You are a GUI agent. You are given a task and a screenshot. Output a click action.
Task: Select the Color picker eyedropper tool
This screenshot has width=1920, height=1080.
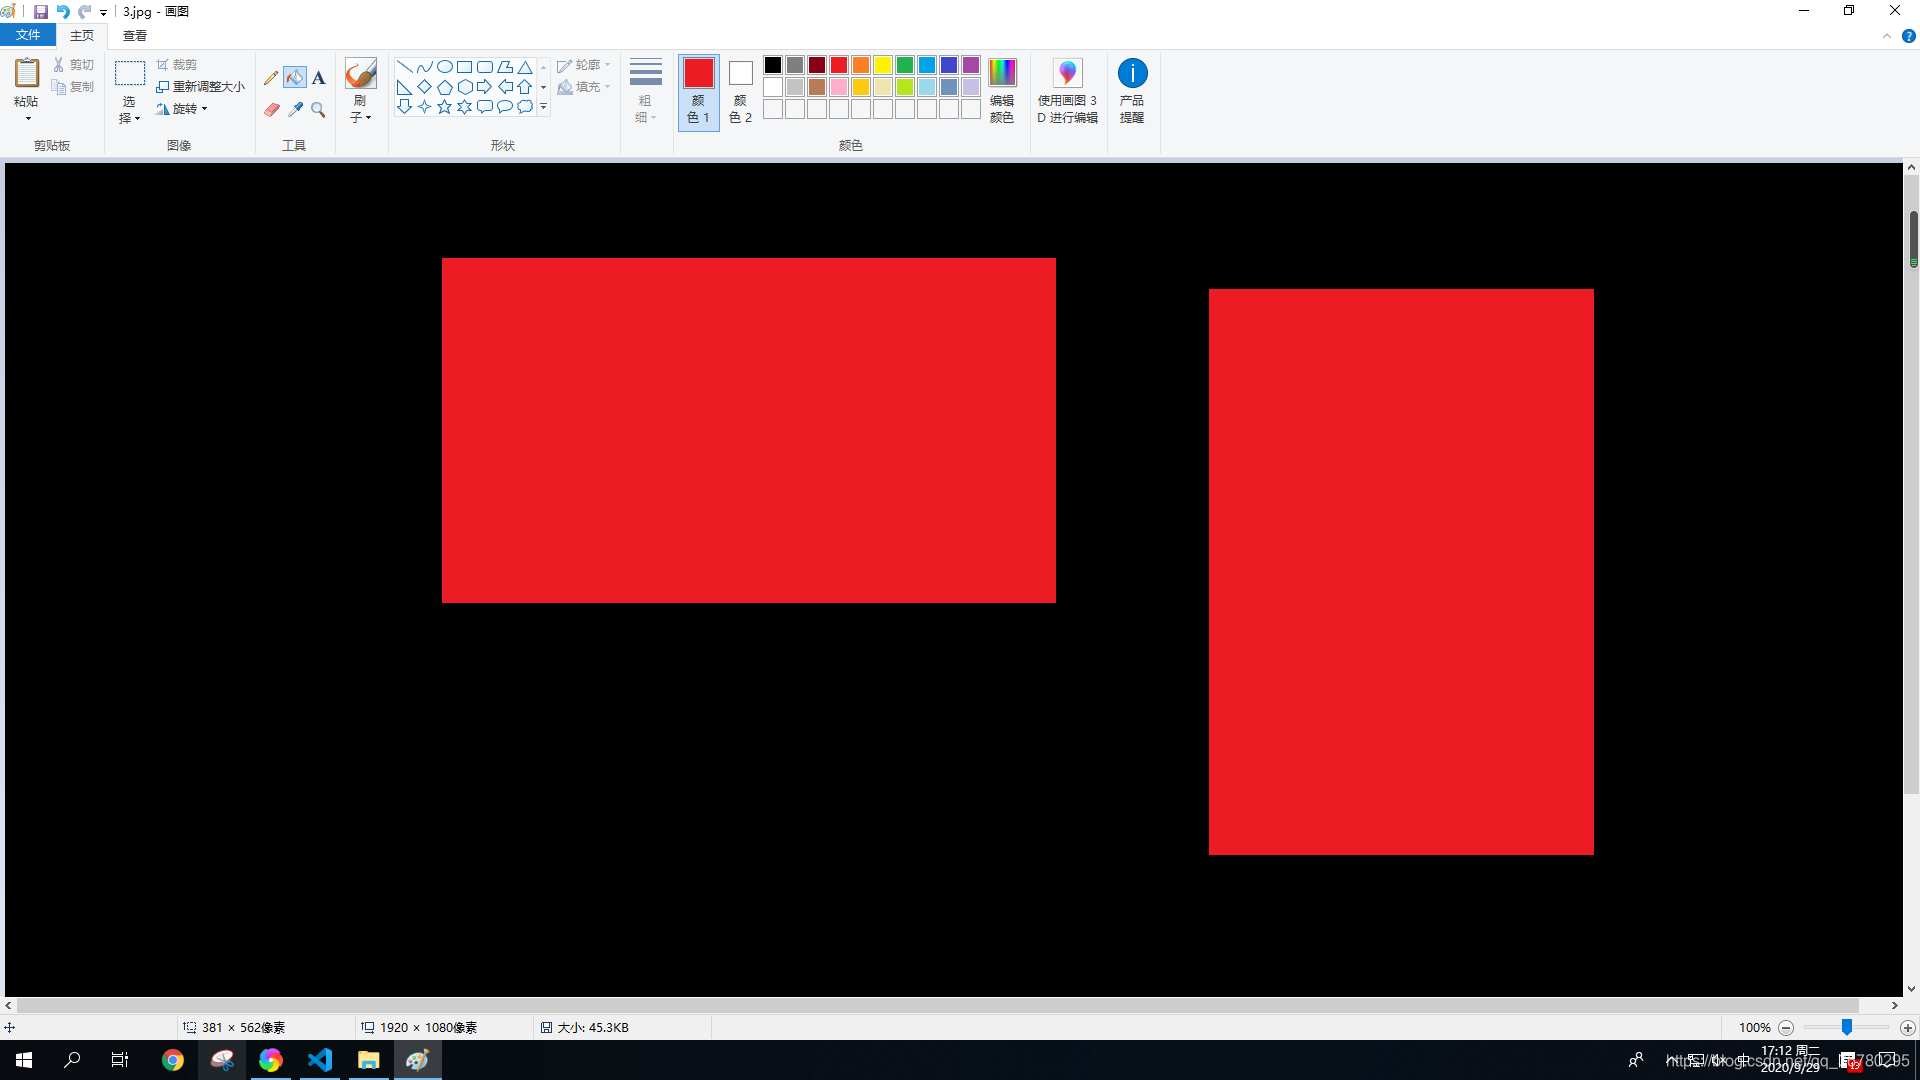coord(295,109)
